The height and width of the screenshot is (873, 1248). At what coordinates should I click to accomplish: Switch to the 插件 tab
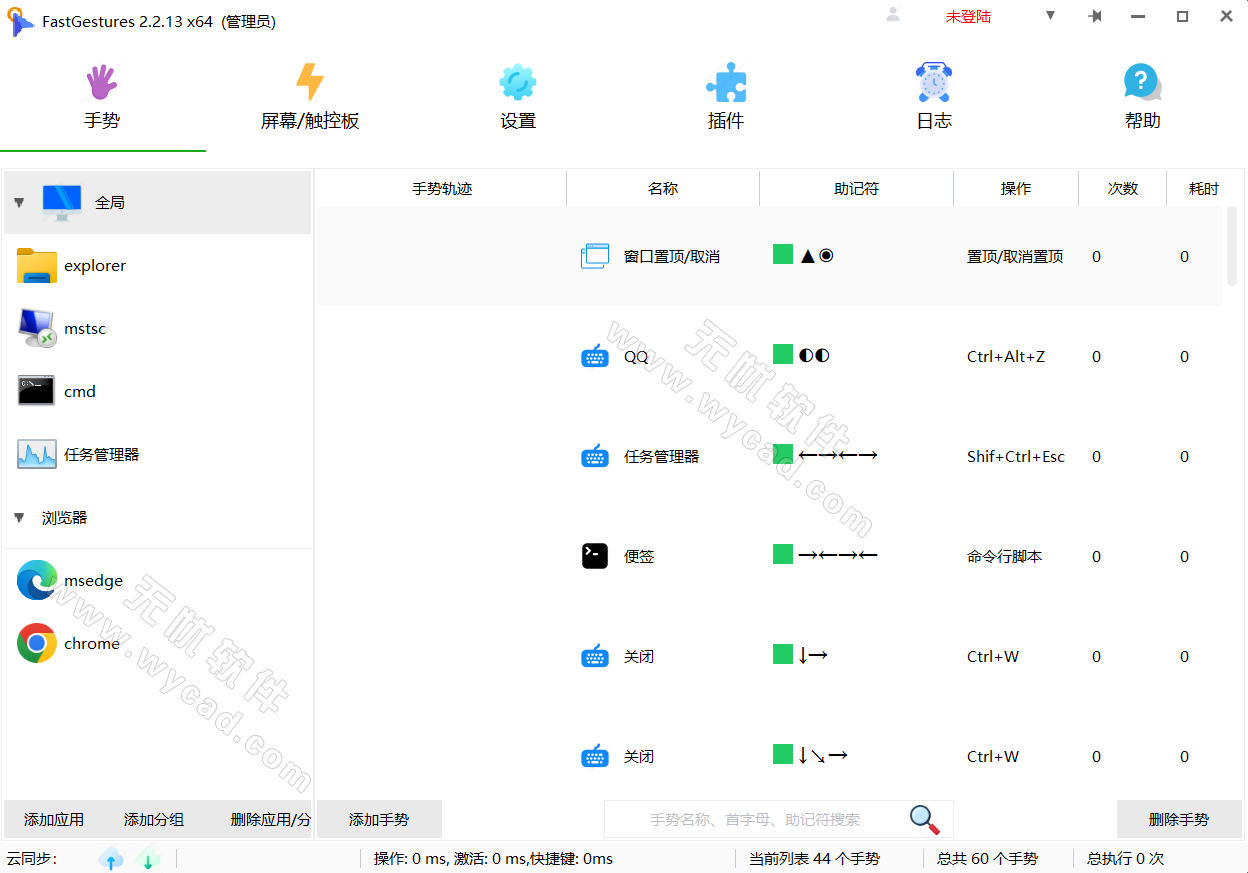[726, 97]
